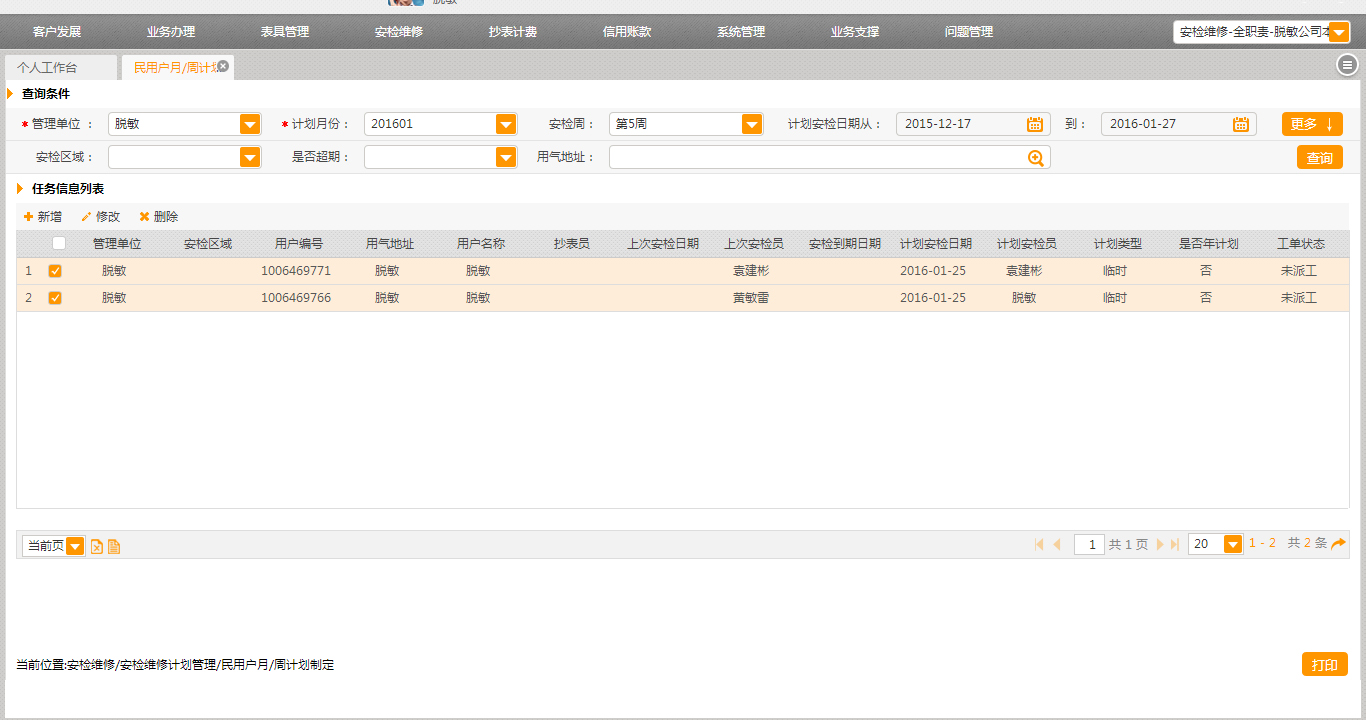Click the Excel export icon in the footer
Viewport: 1366px width, 720px height.
click(97, 546)
